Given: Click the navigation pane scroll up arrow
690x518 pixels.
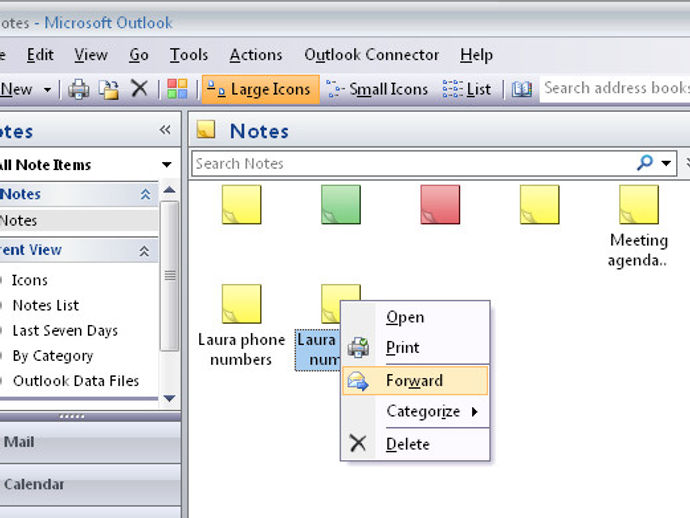Looking at the screenshot, I should 169,190.
